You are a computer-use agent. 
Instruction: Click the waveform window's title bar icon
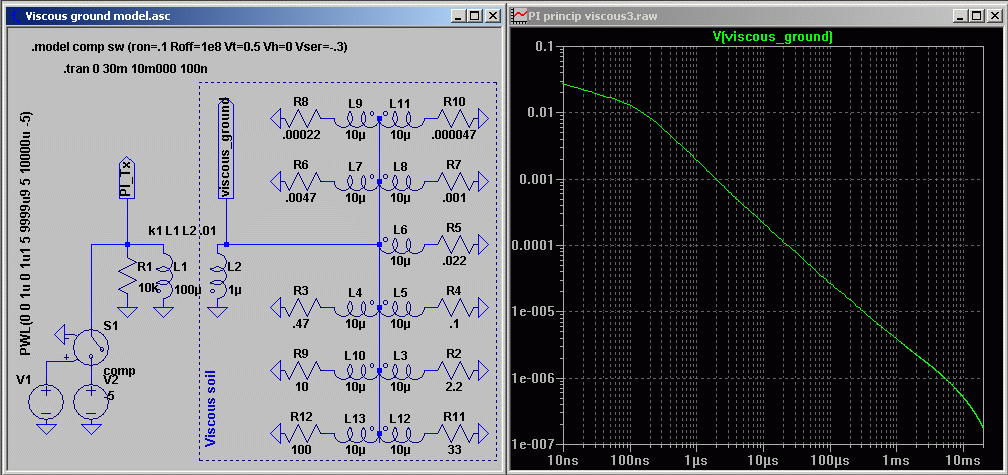(x=520, y=16)
